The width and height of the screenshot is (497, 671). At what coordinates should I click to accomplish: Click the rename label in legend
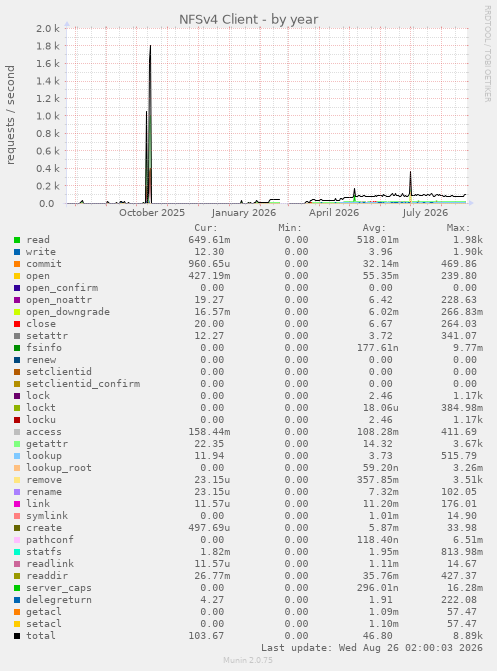click(x=44, y=492)
